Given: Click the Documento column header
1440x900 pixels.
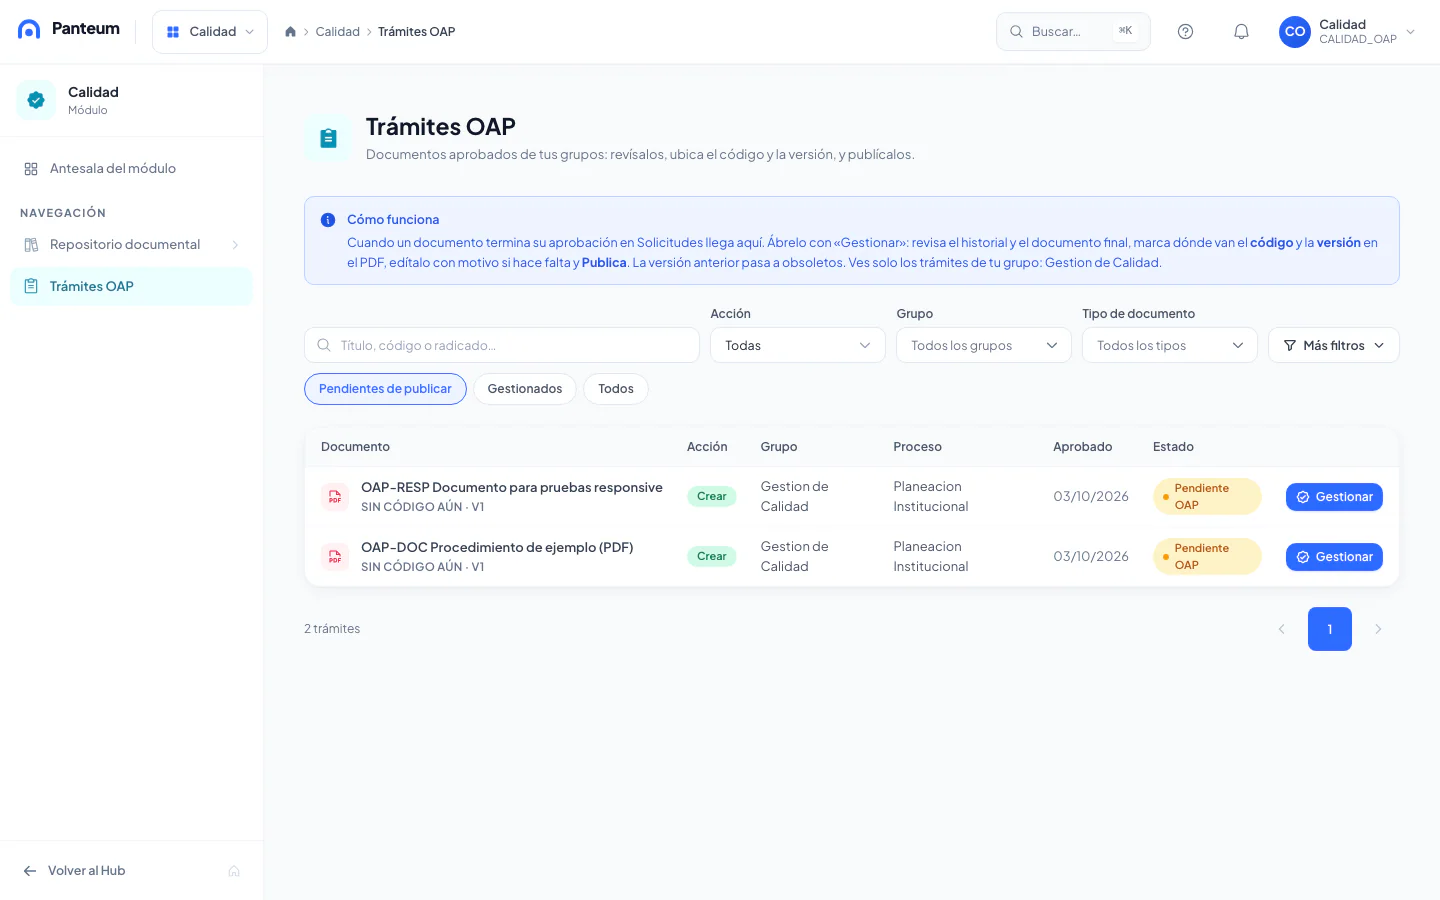Looking at the screenshot, I should 355,447.
